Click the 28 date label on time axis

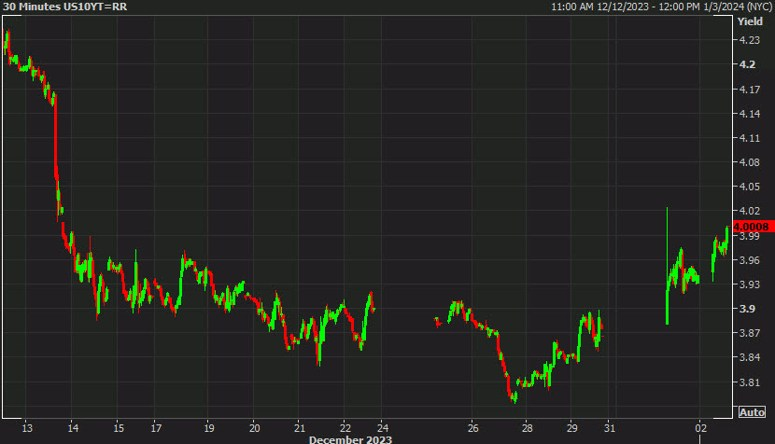point(527,428)
